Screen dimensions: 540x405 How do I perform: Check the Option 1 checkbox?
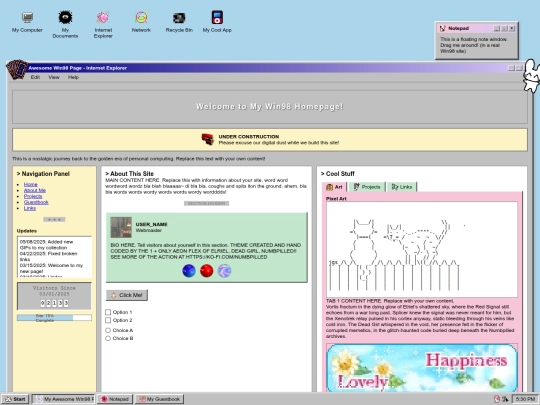(108, 312)
